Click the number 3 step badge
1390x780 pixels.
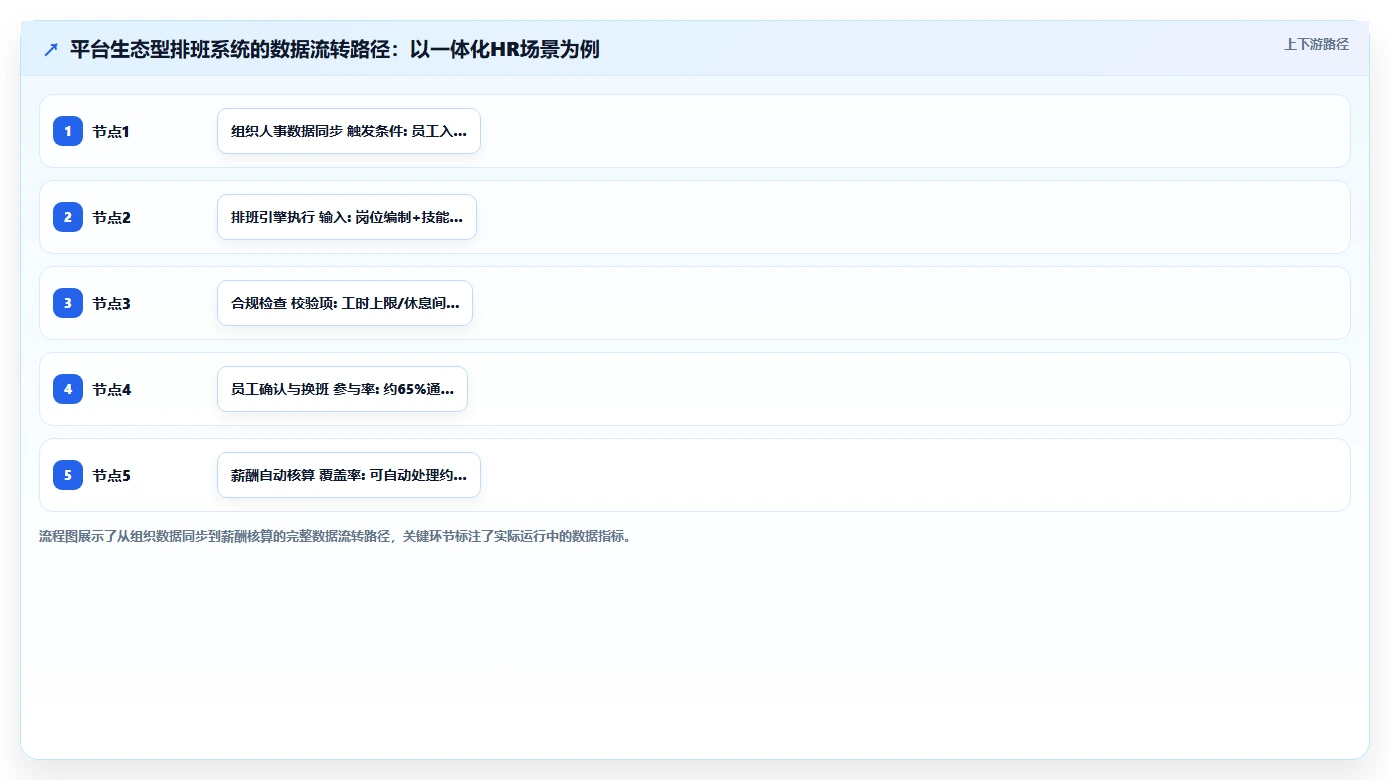coord(68,303)
